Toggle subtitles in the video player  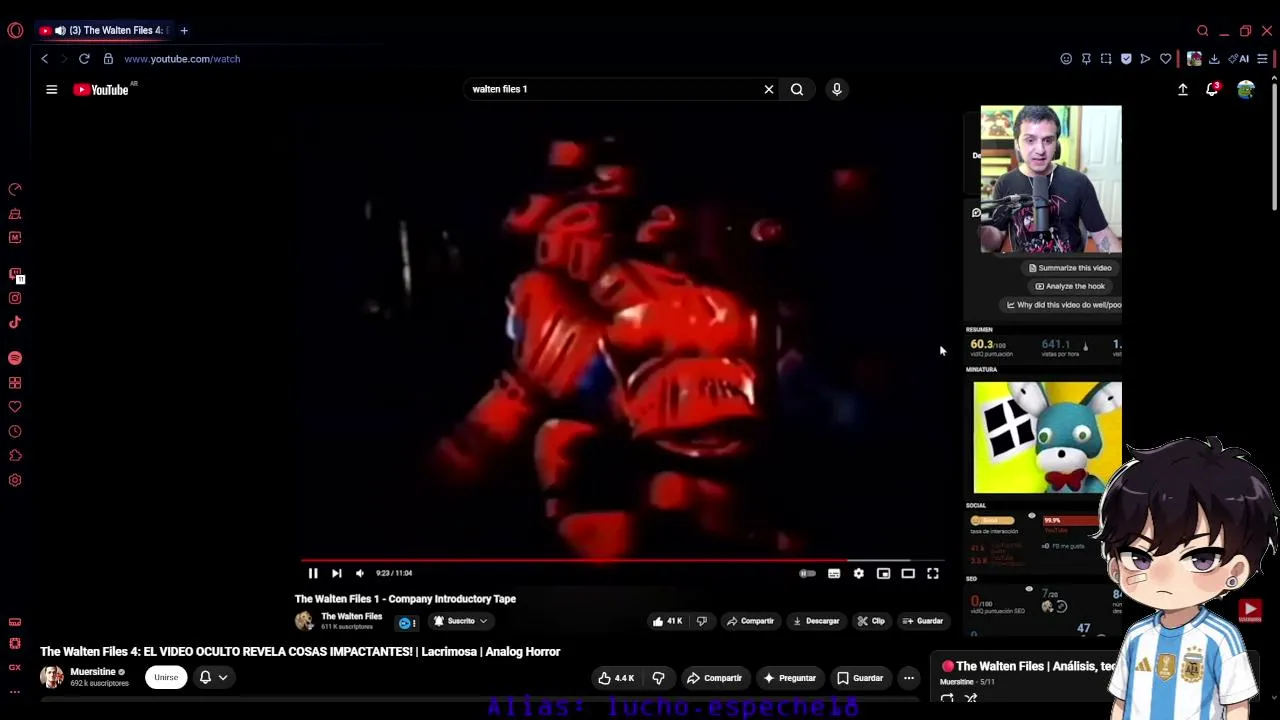[x=834, y=573]
